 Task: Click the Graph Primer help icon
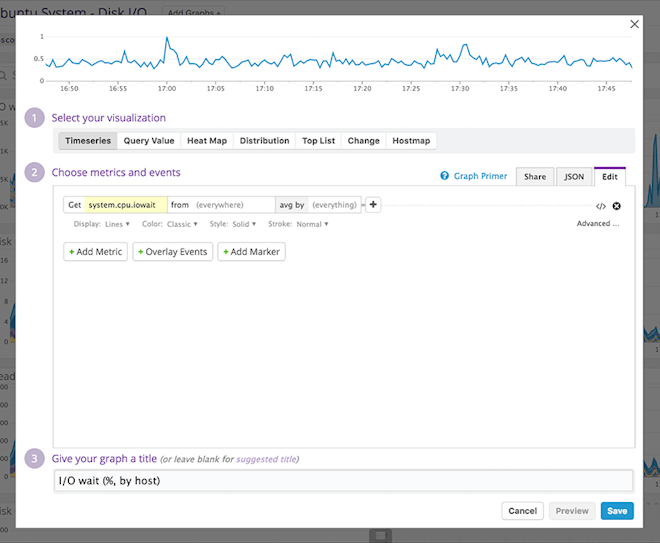pos(445,176)
